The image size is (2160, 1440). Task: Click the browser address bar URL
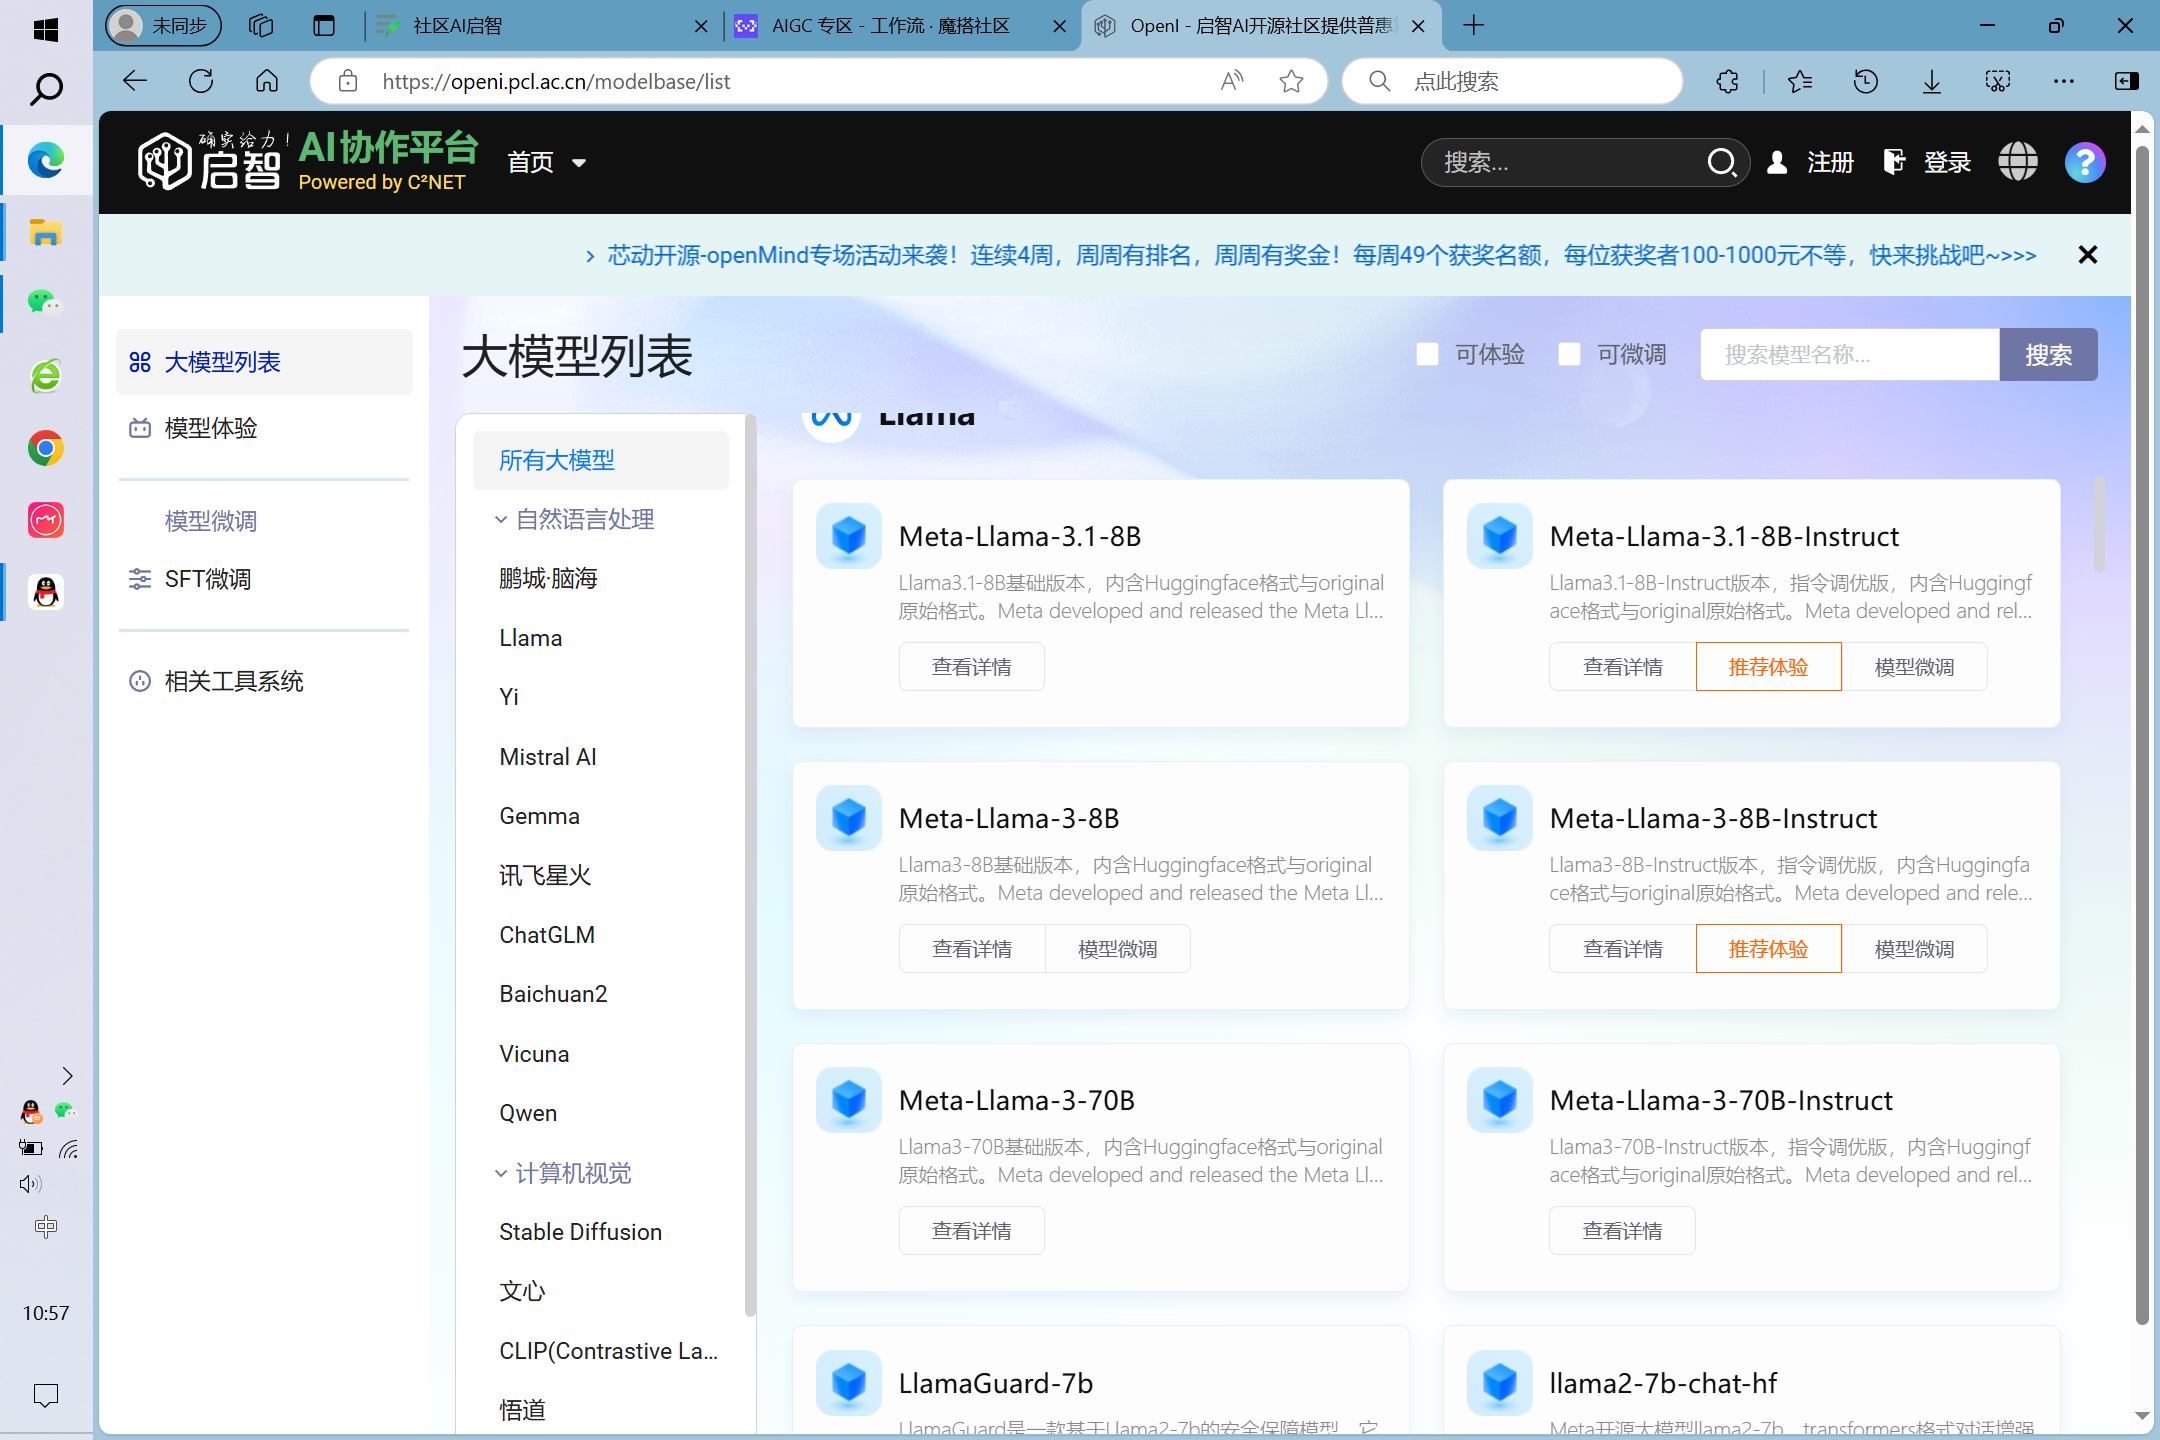[556, 81]
